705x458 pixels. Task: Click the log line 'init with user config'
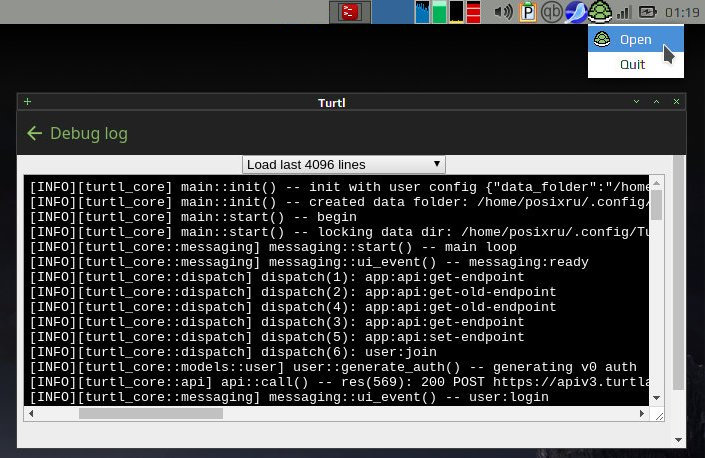(x=339, y=187)
